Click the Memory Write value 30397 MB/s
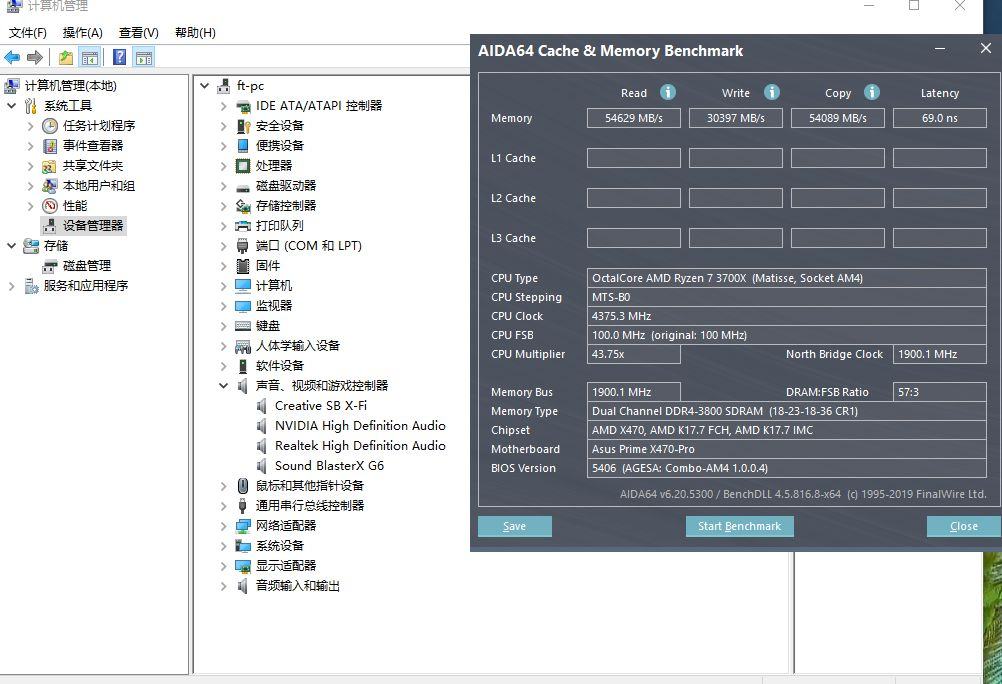 pyautogui.click(x=736, y=118)
